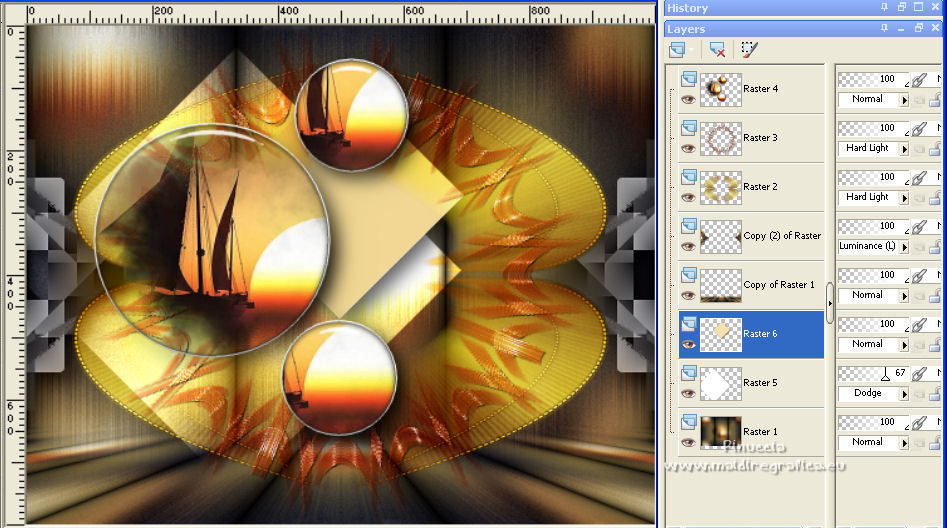This screenshot has height=528, width=947.
Task: Click the Copy (2) of Raster layer type icon
Action: coord(689,227)
